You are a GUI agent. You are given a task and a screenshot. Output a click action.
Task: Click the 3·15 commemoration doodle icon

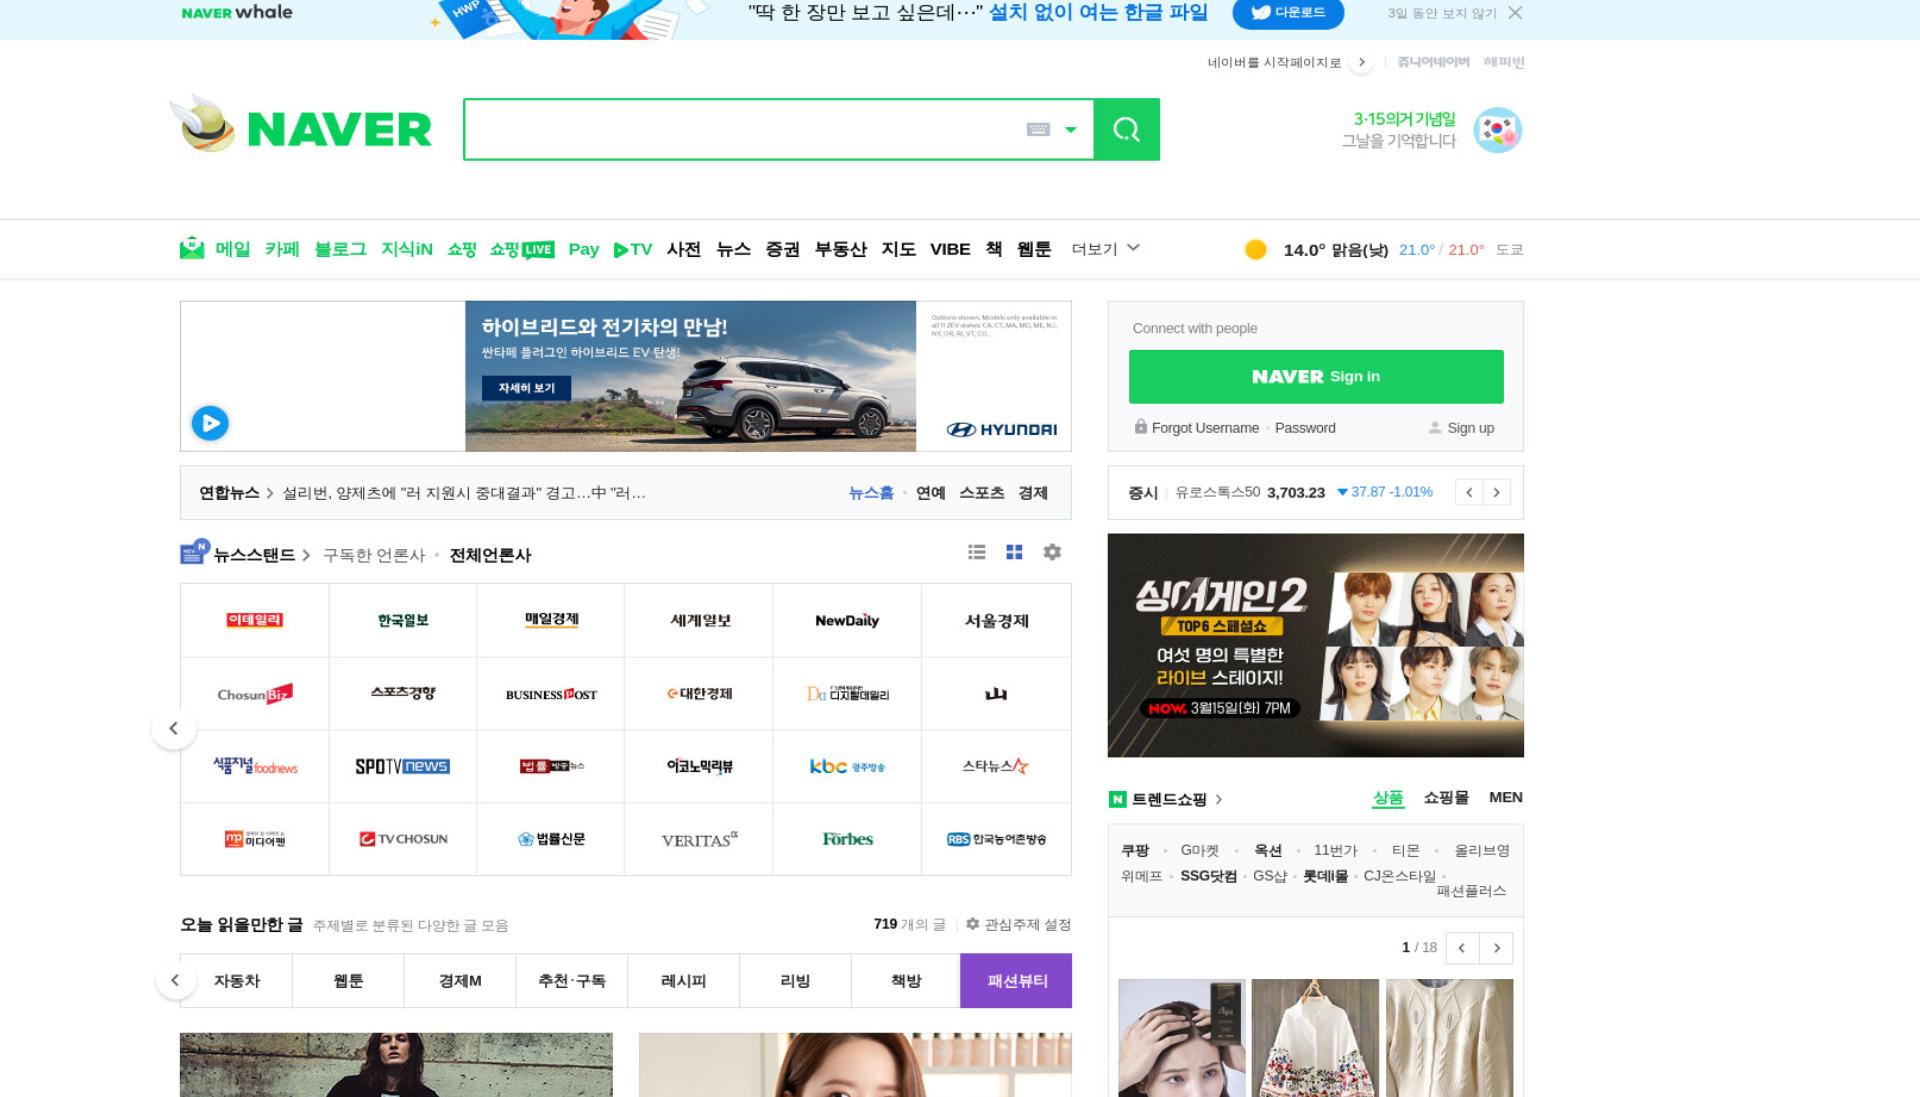1498,130
